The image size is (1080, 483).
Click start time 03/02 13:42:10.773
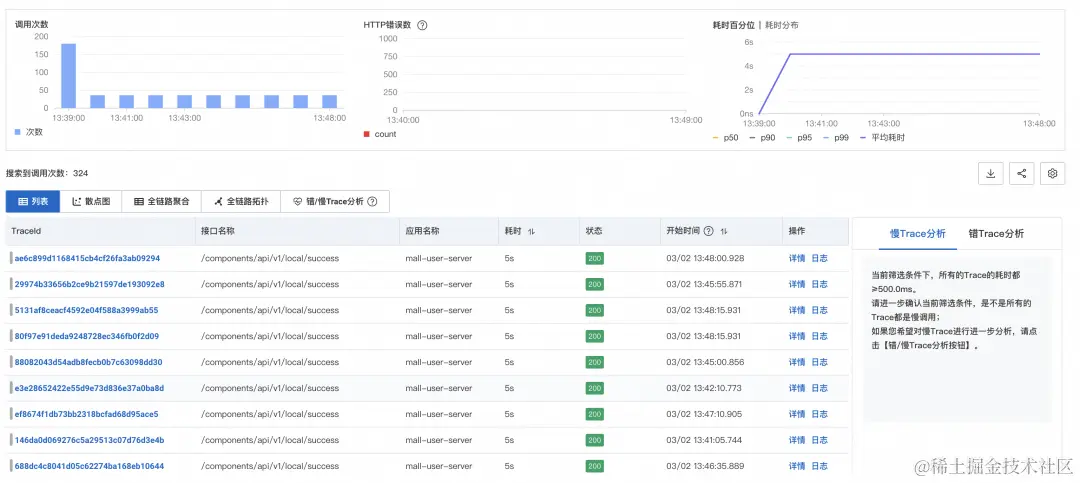(704, 388)
